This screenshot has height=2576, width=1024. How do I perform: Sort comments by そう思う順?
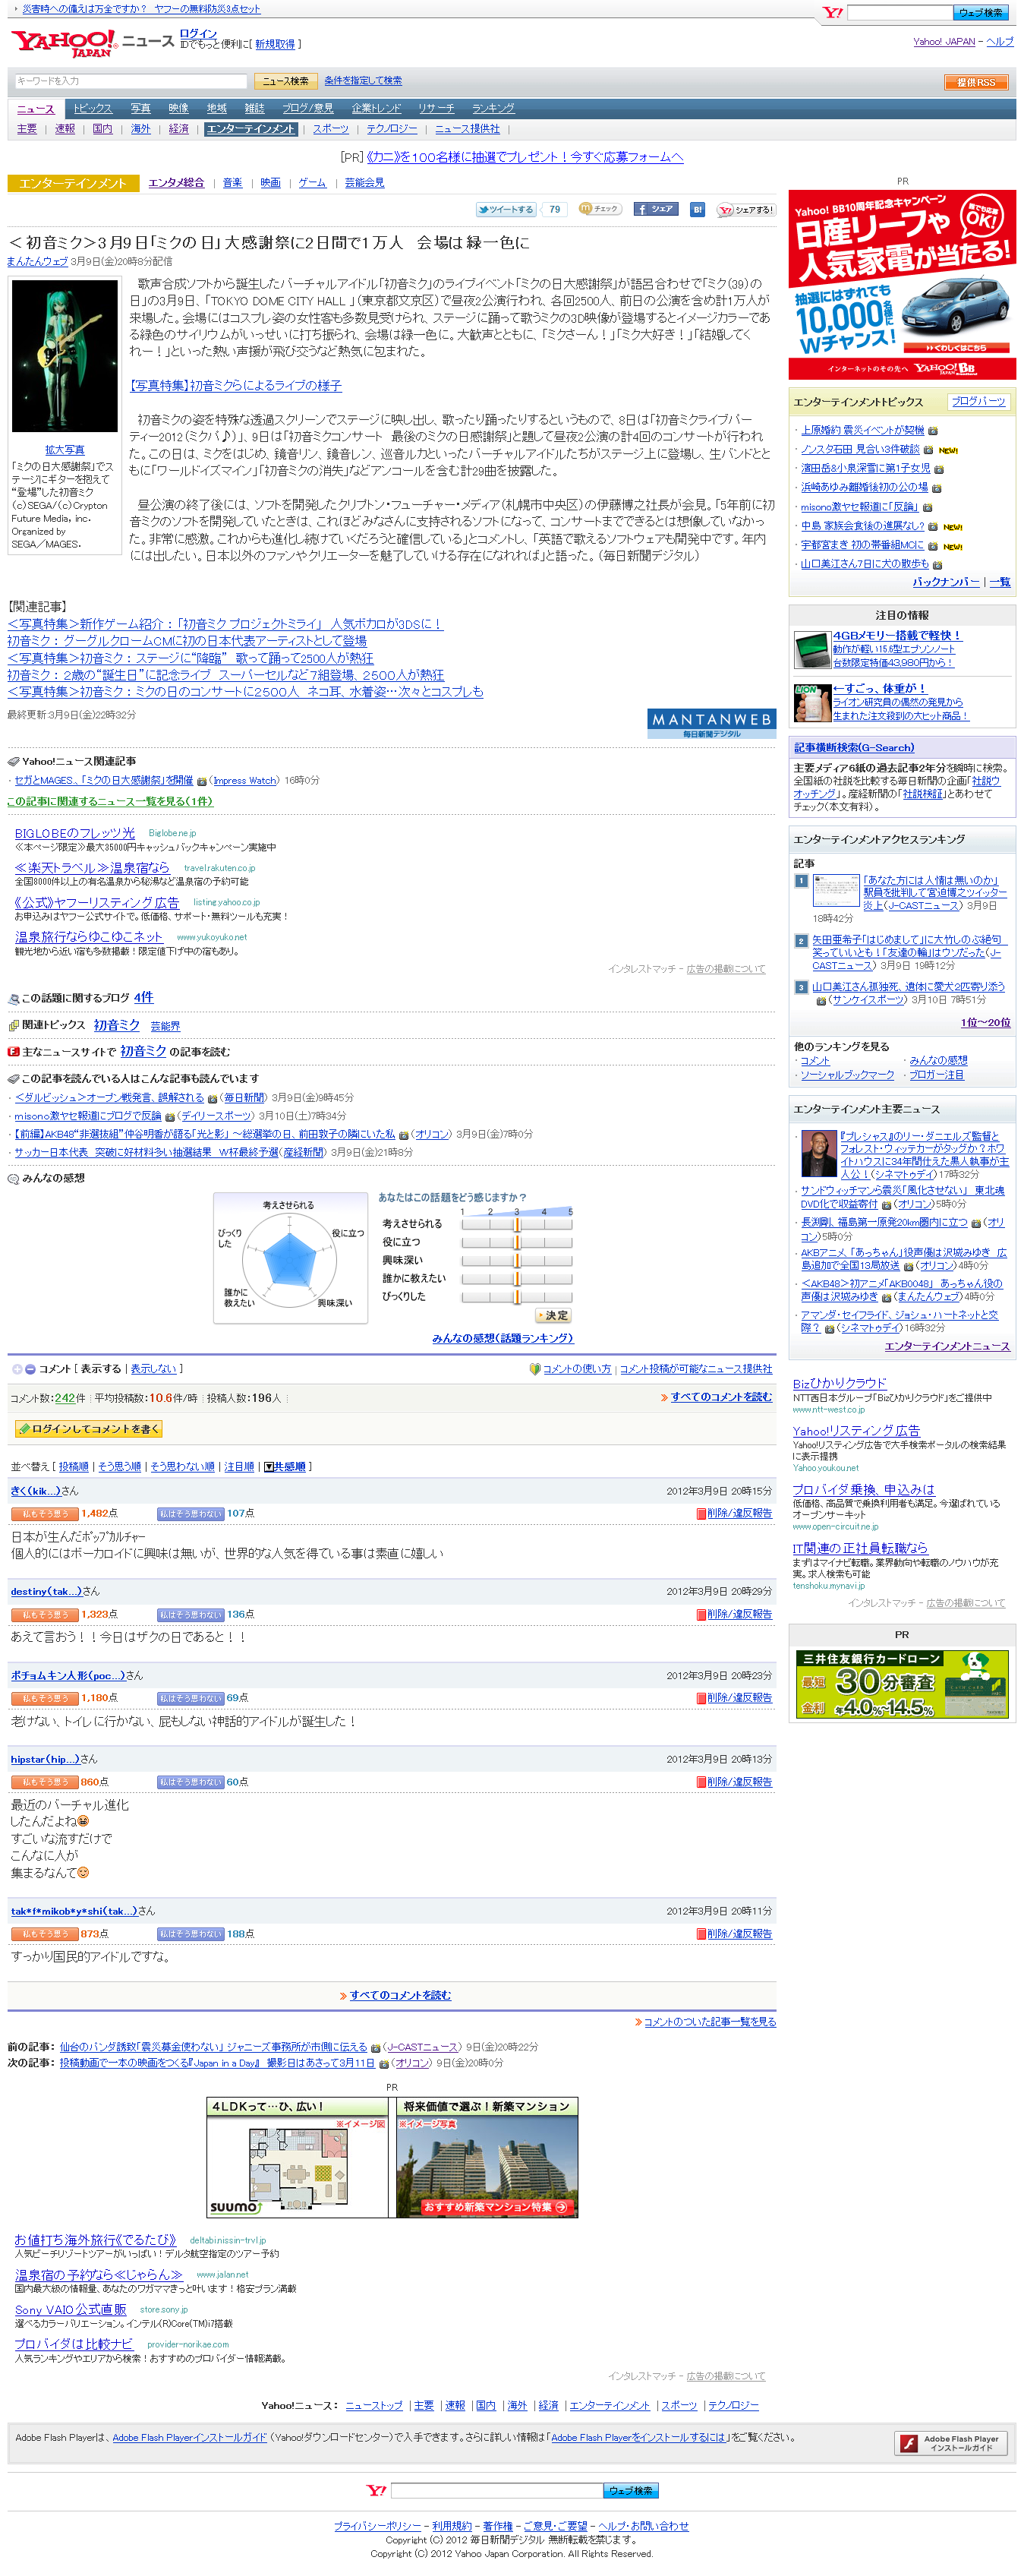(x=119, y=1467)
